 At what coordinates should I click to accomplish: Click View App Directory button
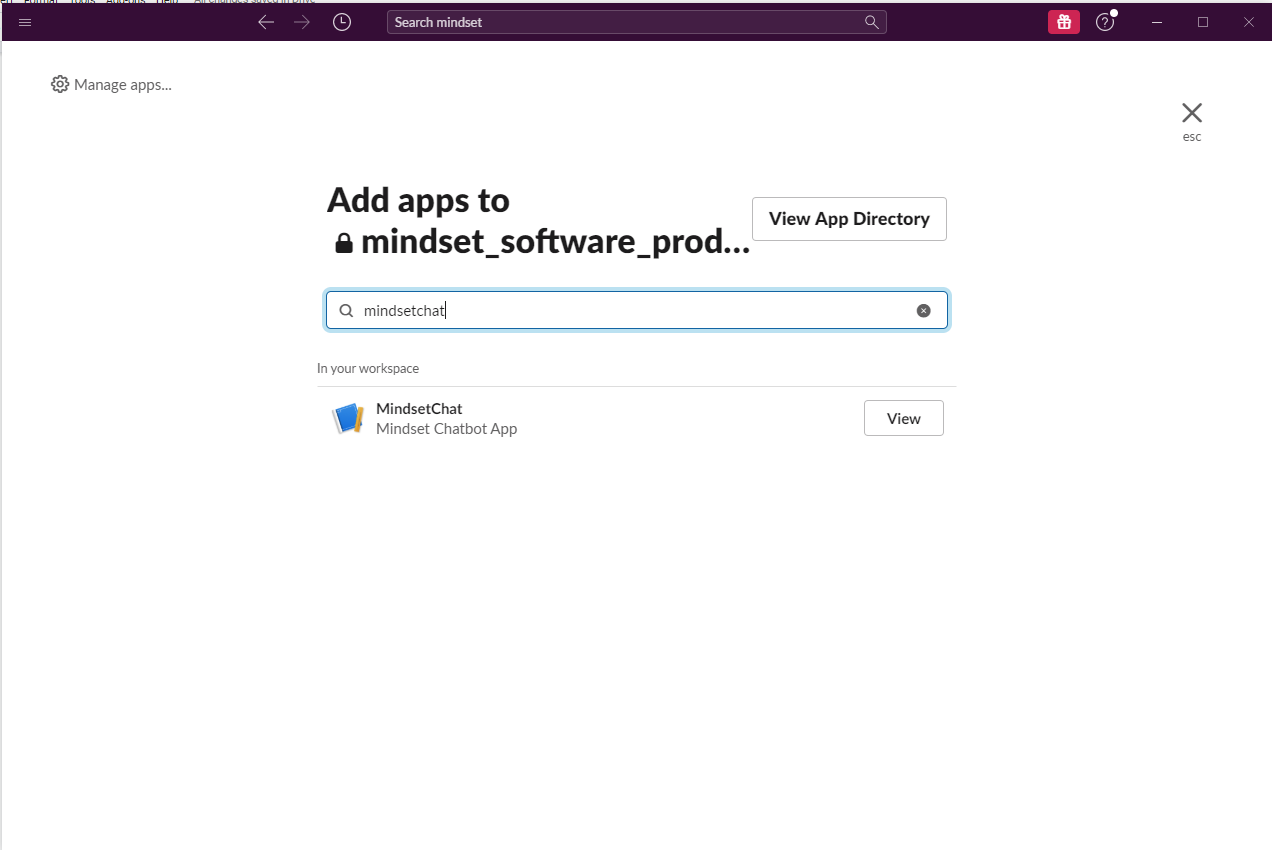[849, 219]
